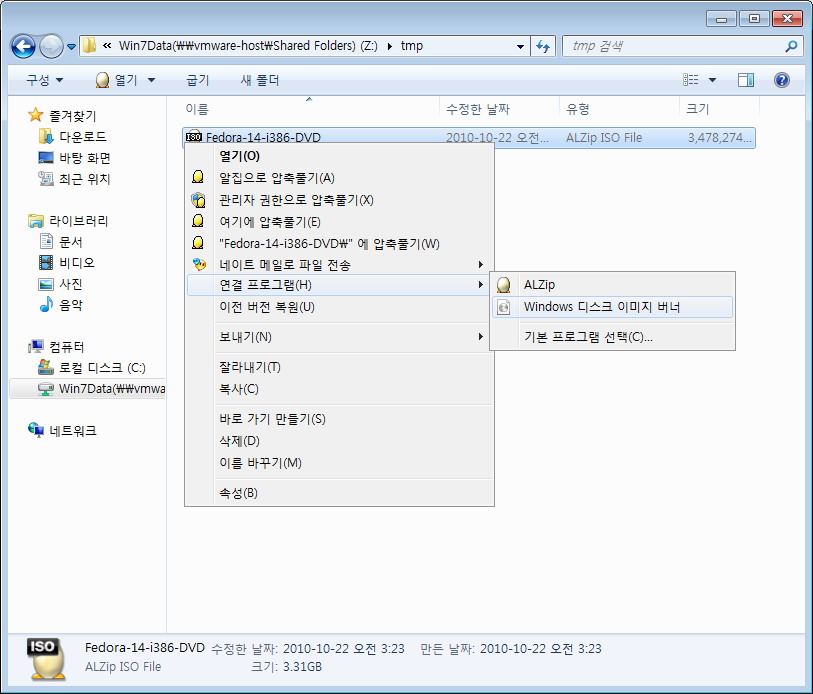The image size is (813, 694).
Task: Click the 열기 toolbar button
Action: (x=117, y=80)
